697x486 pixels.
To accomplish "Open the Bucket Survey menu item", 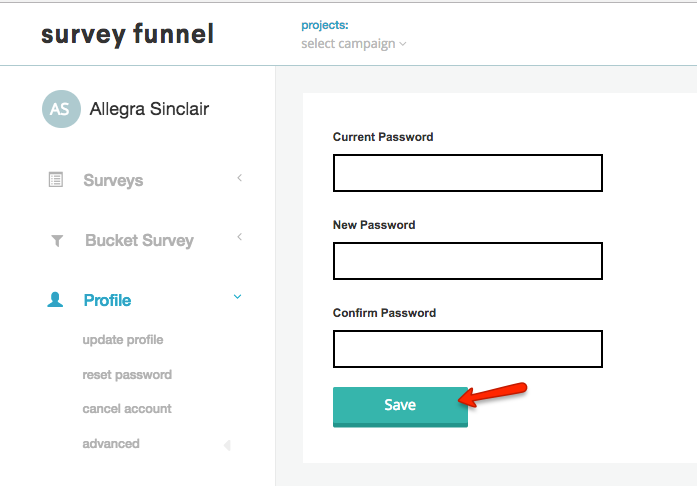I will (x=139, y=241).
